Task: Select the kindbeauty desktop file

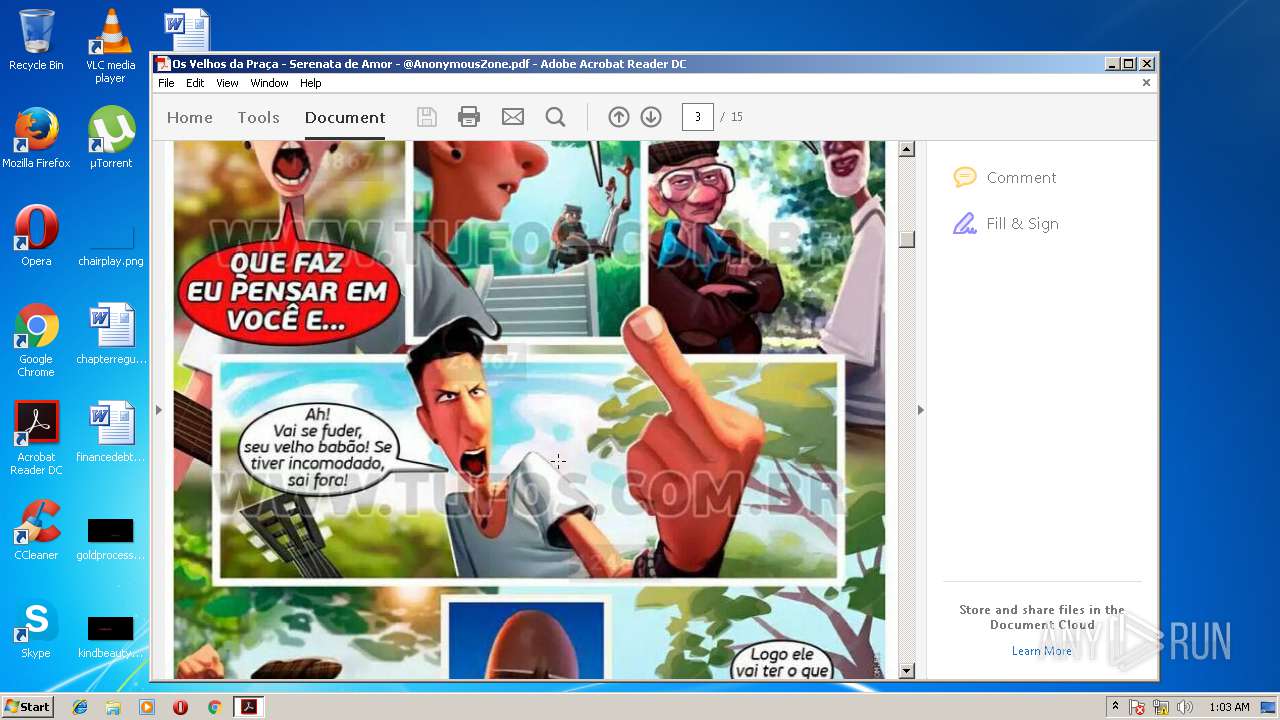Action: [110, 636]
